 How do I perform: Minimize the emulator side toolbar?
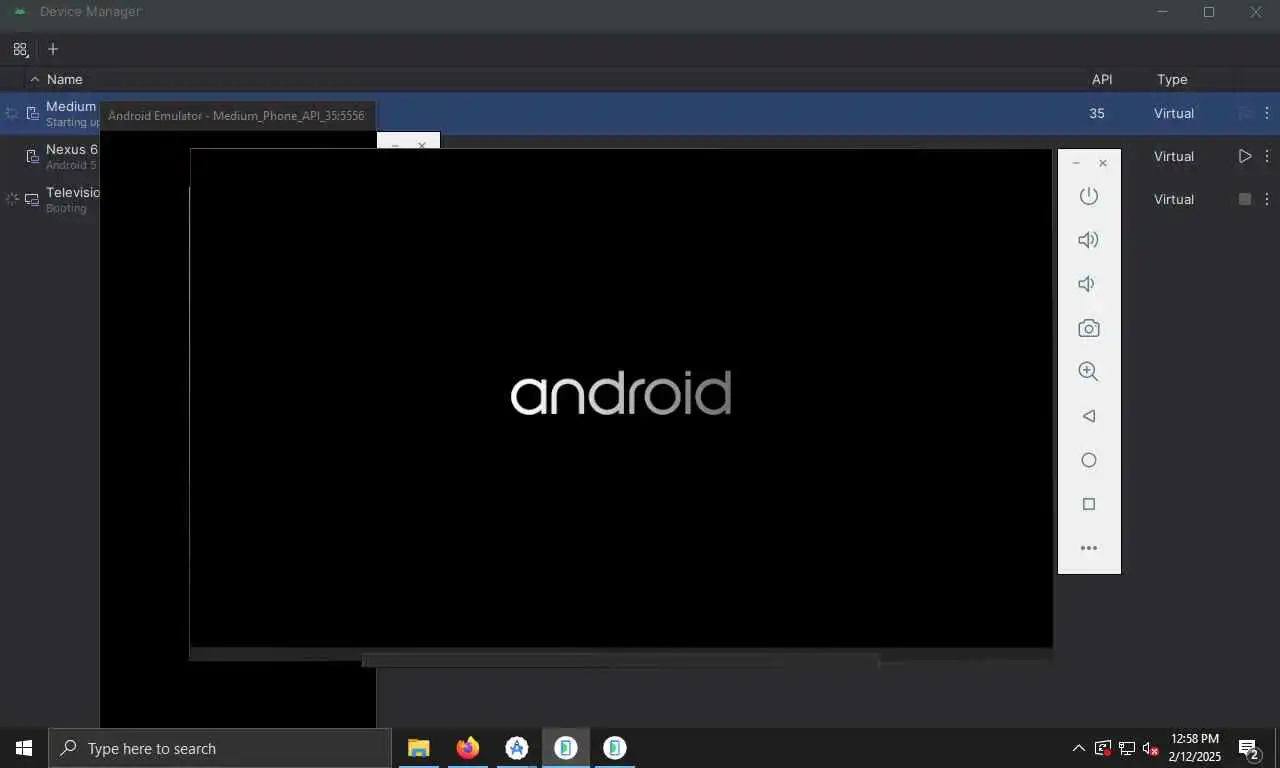[x=1076, y=163]
